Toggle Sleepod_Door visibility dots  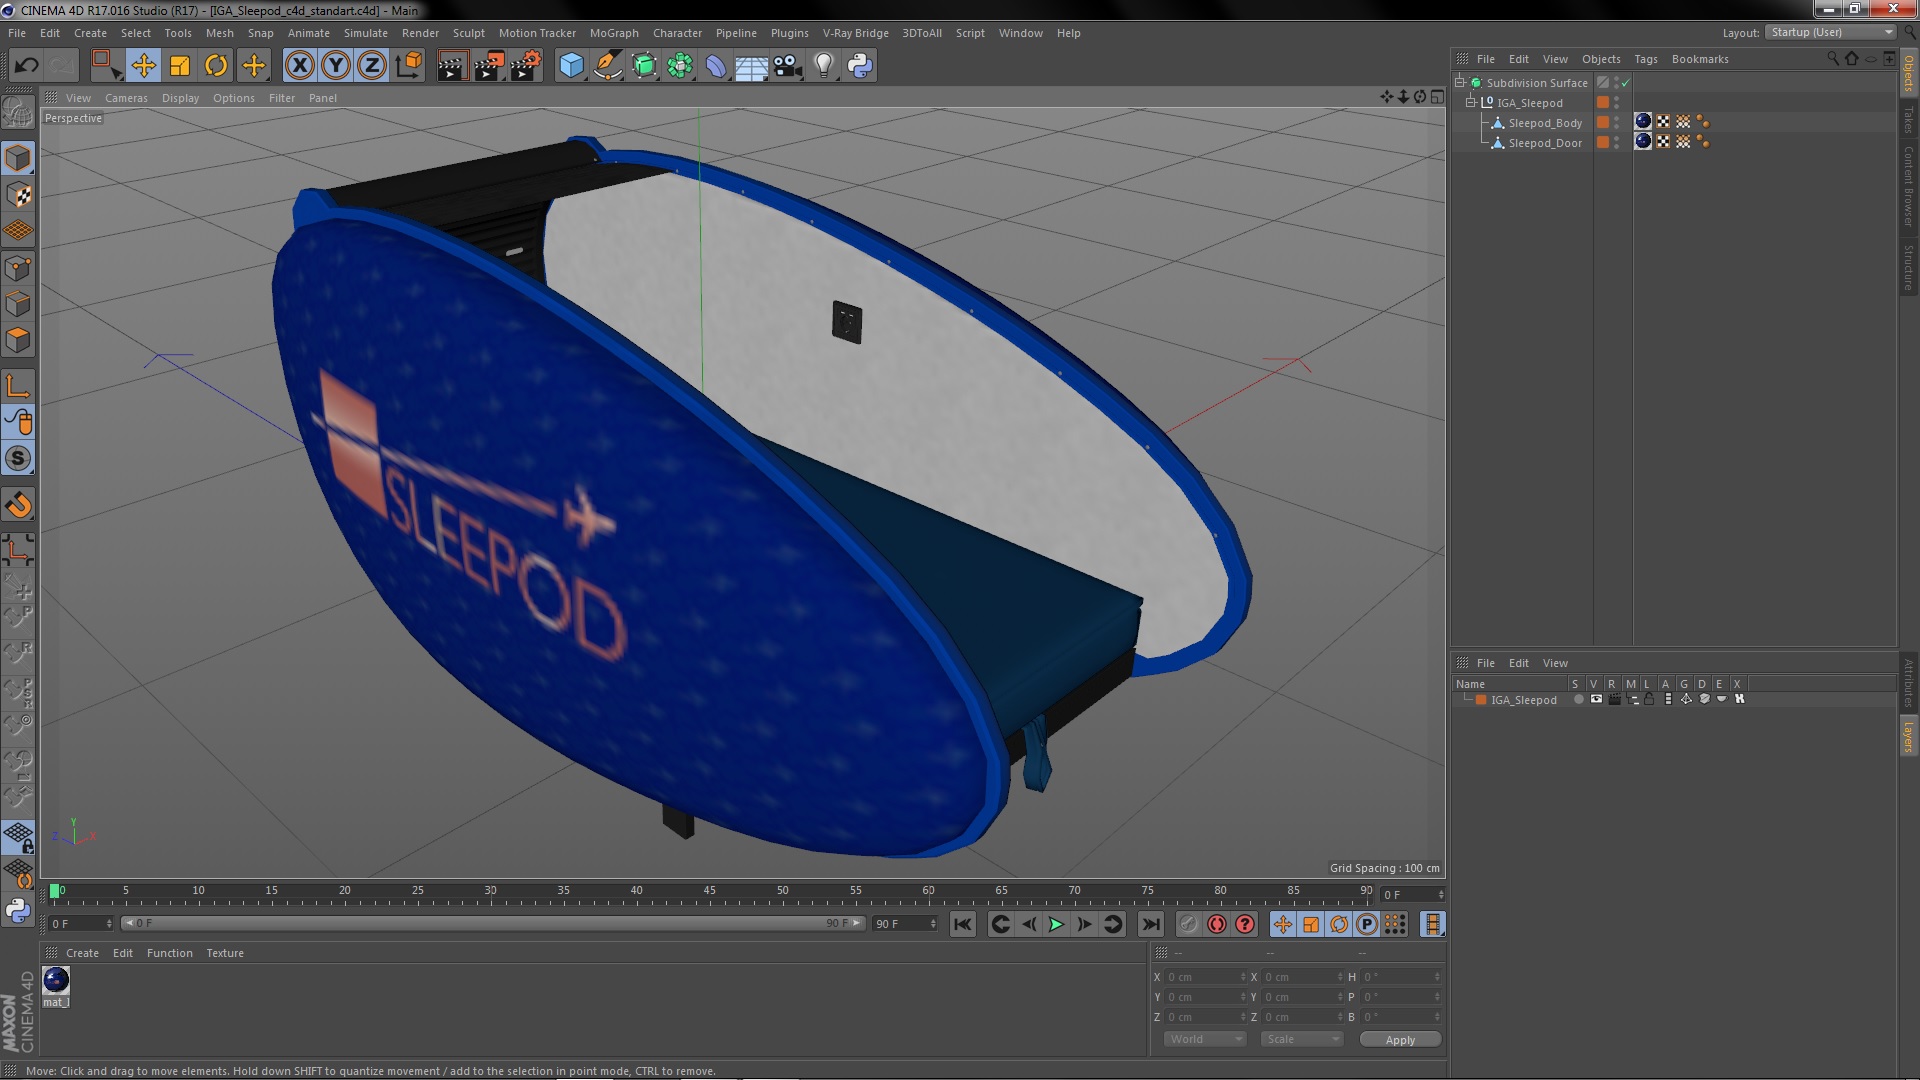(1617, 143)
